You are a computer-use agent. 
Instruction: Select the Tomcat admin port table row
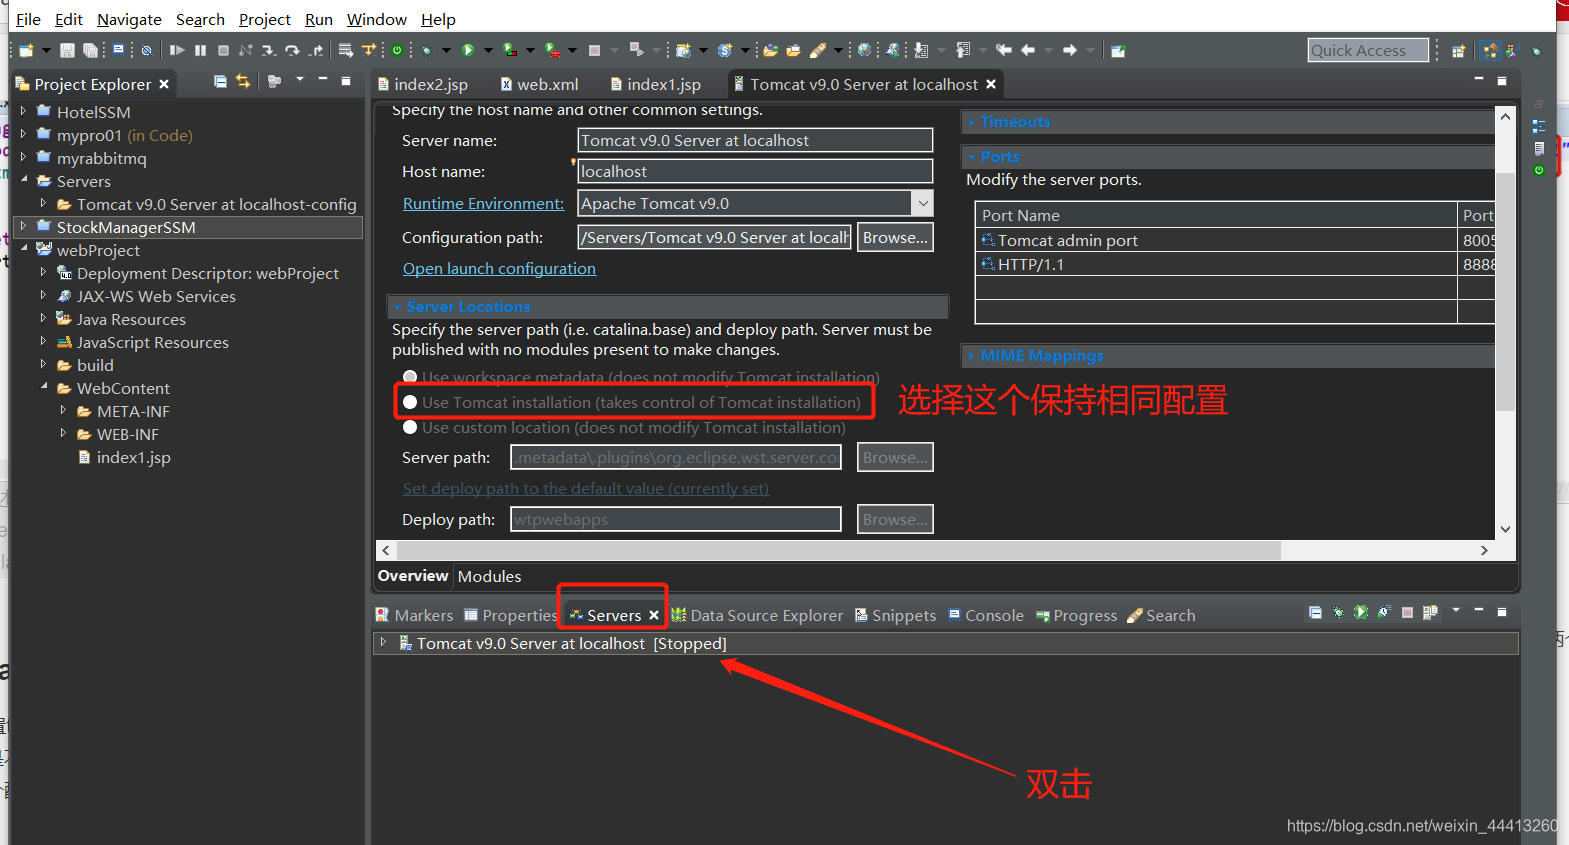(x=1235, y=240)
